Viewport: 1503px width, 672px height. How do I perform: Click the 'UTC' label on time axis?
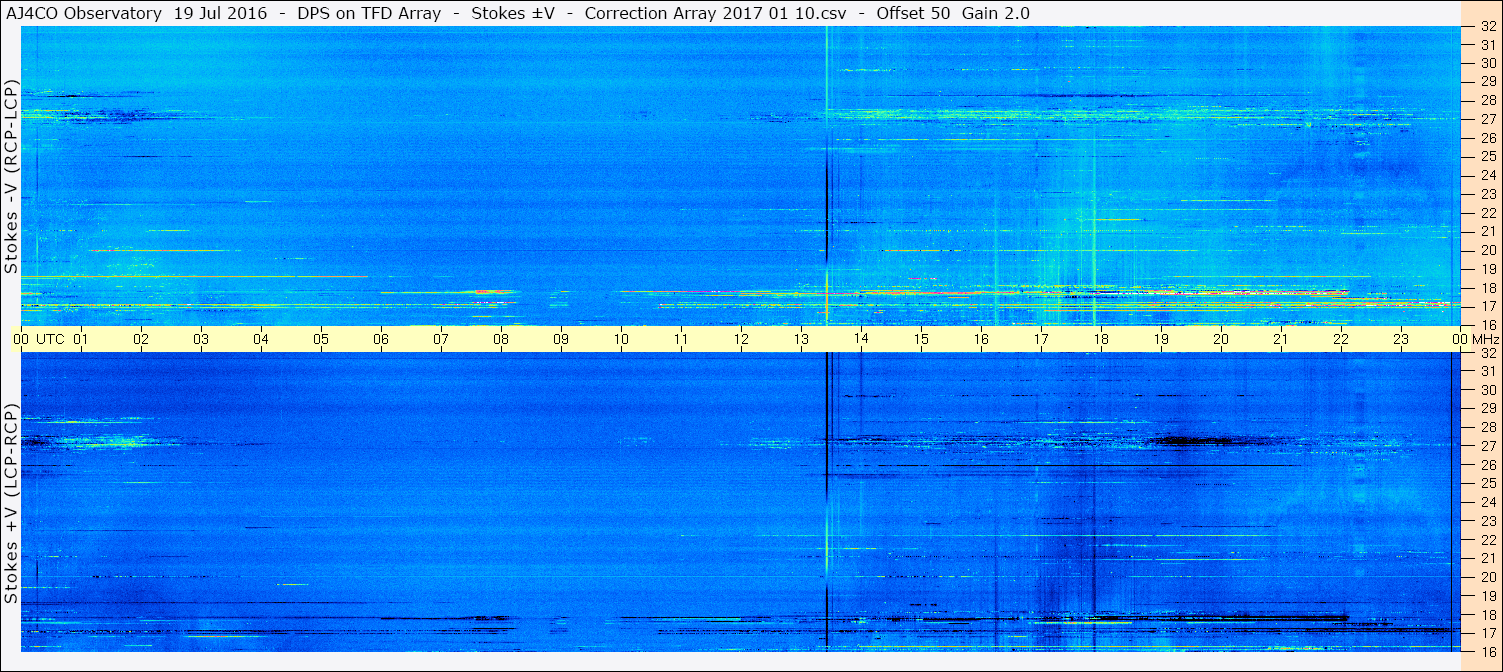50,339
